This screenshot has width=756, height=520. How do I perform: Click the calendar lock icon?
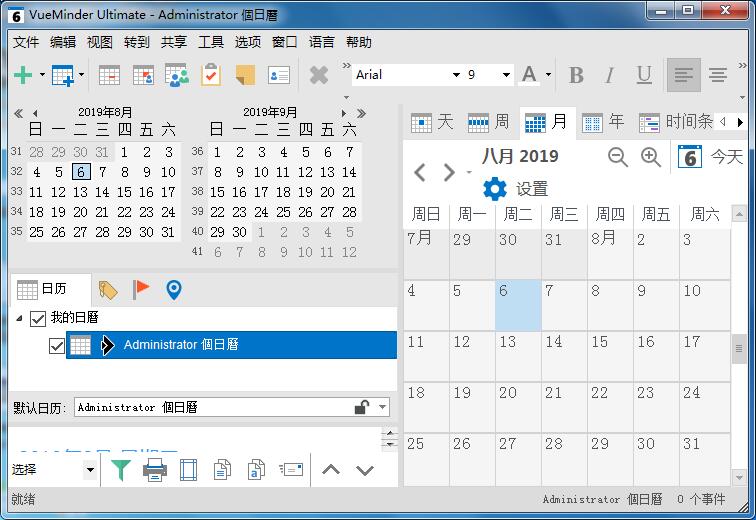[362, 407]
